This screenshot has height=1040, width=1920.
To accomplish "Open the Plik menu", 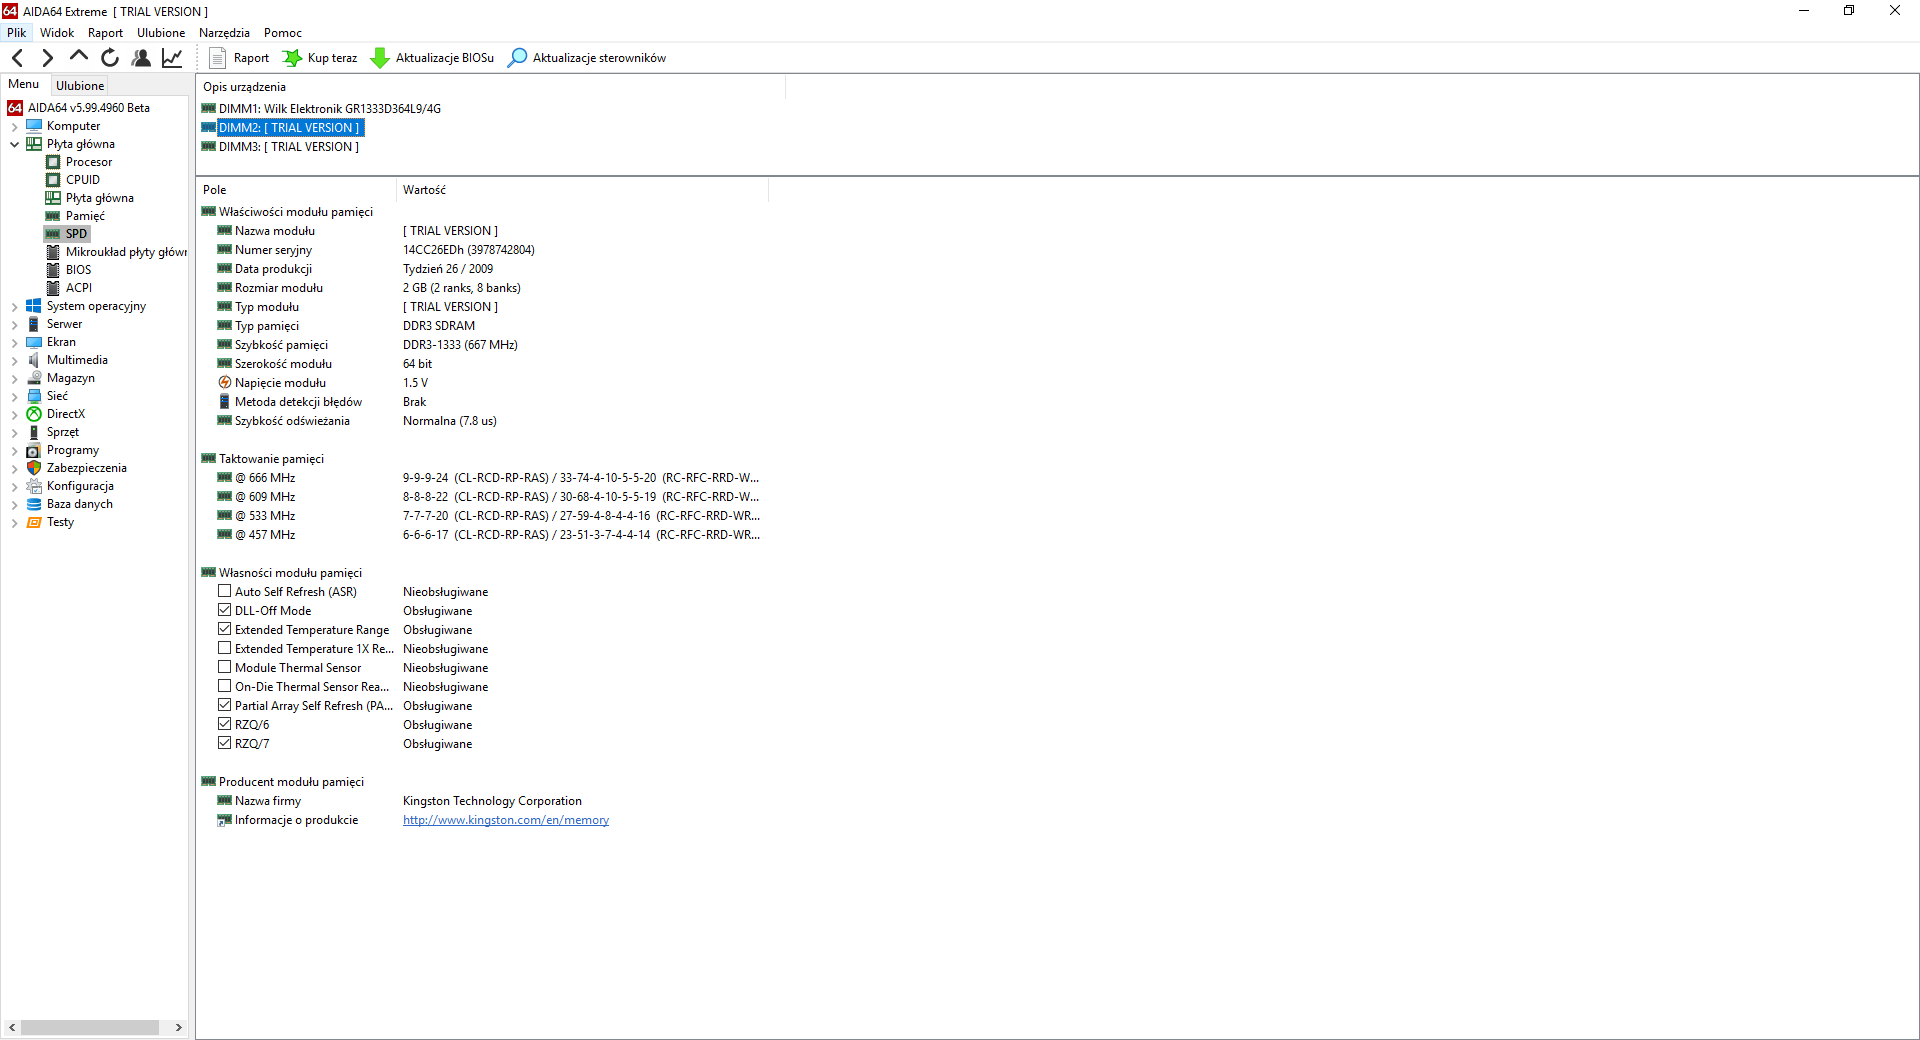I will click(16, 33).
